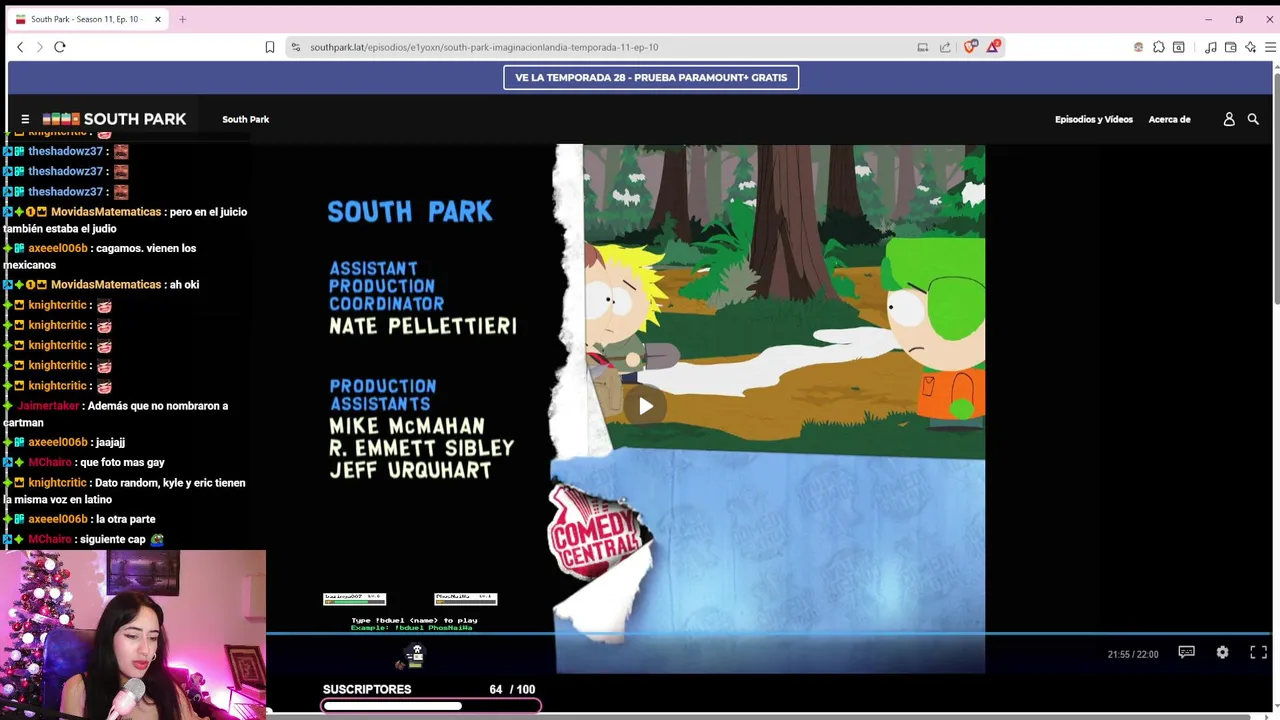Open the South Park nav link
This screenshot has width=1280, height=720.
pos(245,119)
